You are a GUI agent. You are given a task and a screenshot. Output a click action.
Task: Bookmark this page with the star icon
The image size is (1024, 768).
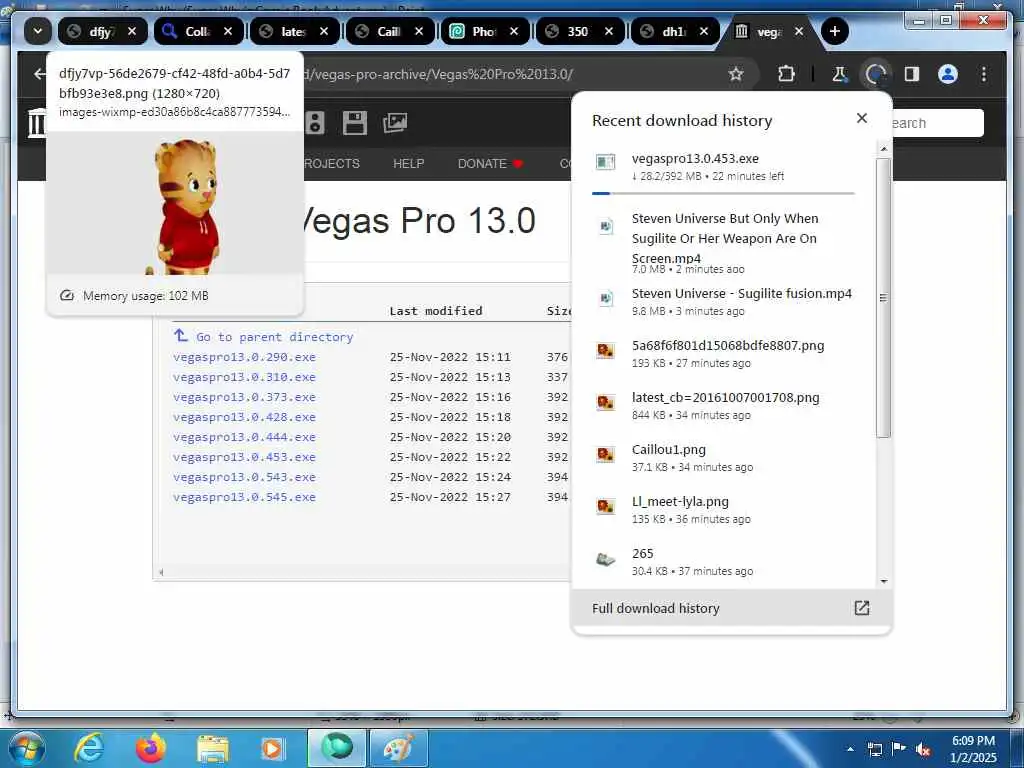tap(736, 74)
